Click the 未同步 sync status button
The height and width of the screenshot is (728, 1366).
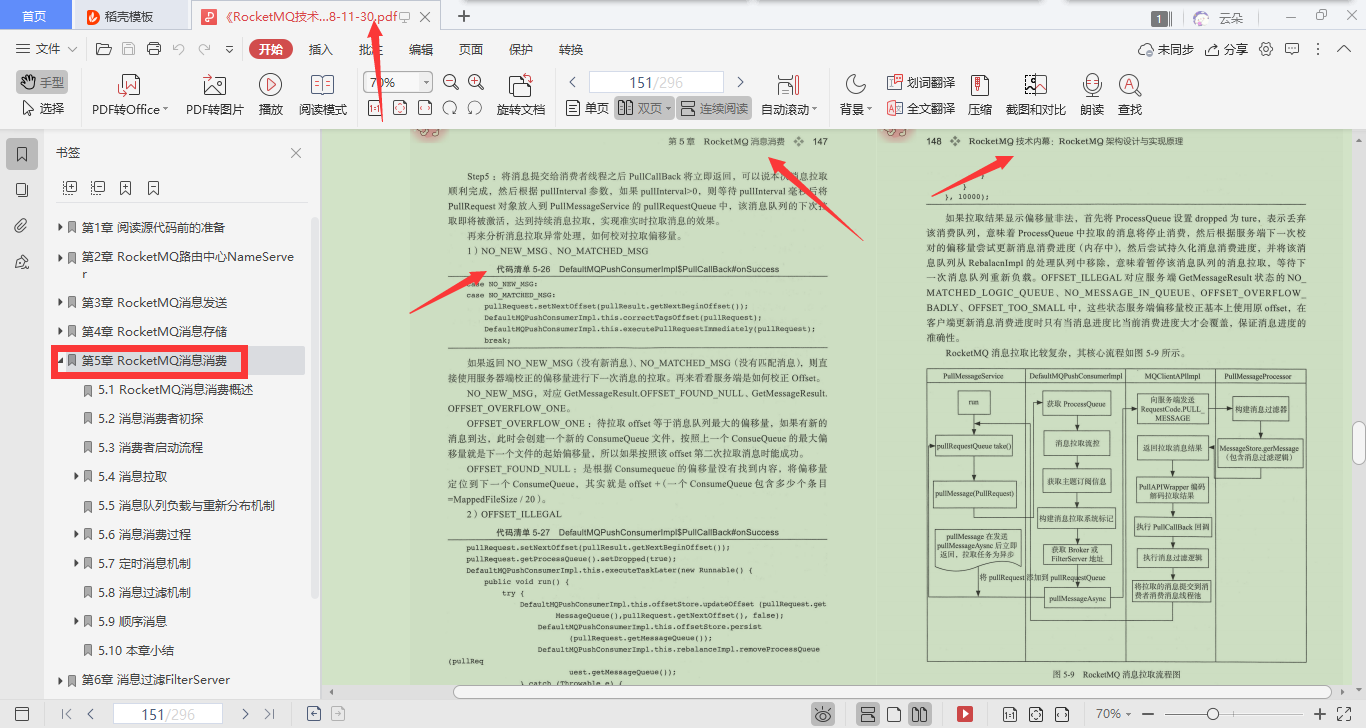pos(1165,49)
